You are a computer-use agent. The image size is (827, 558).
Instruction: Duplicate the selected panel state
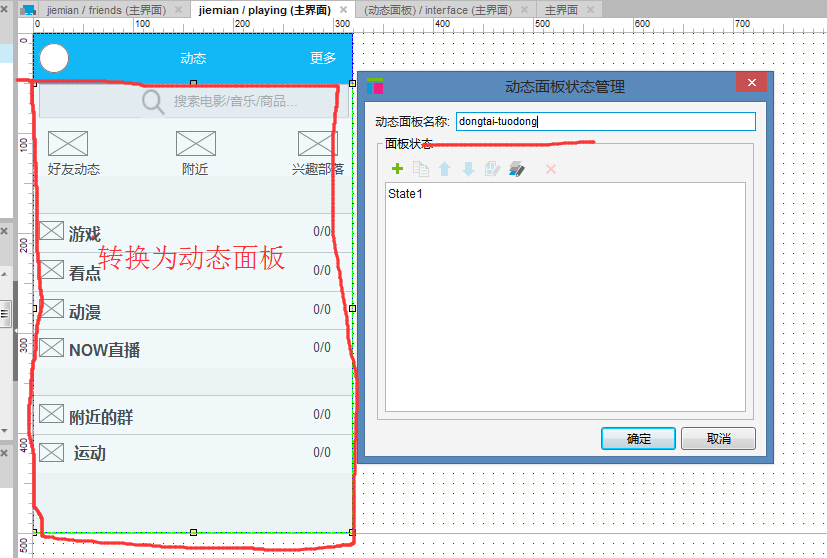tap(420, 169)
